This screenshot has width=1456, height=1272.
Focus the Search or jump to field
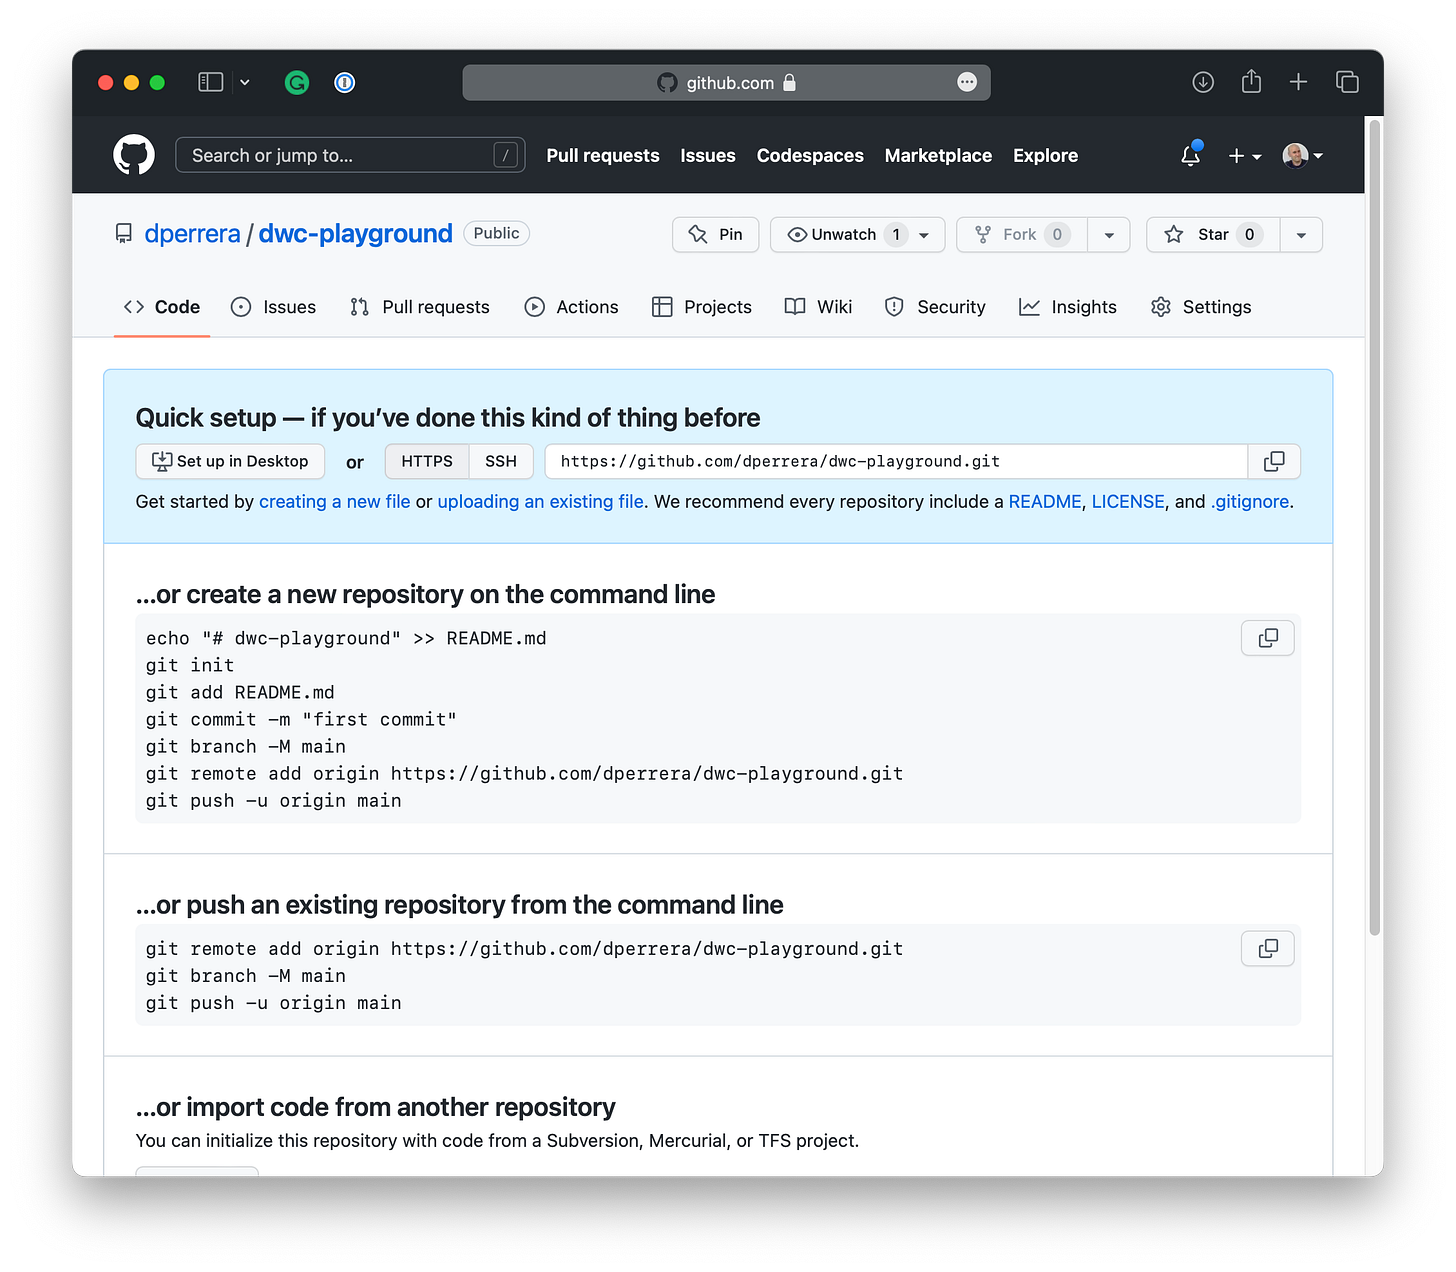350,155
